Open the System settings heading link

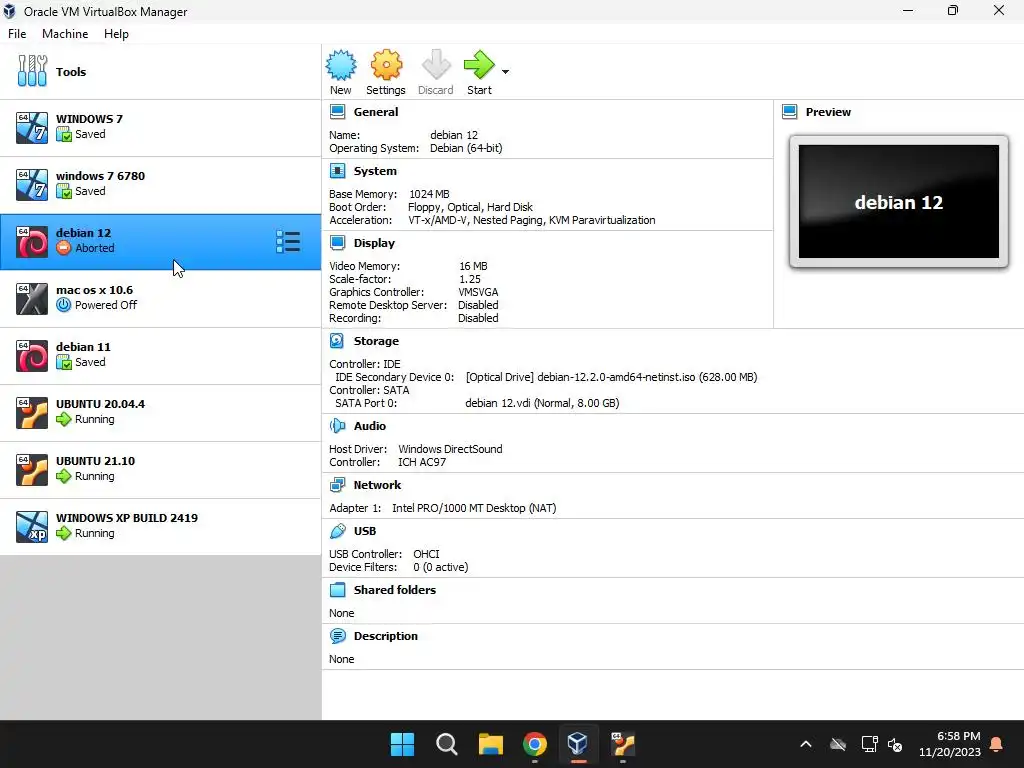tap(375, 171)
